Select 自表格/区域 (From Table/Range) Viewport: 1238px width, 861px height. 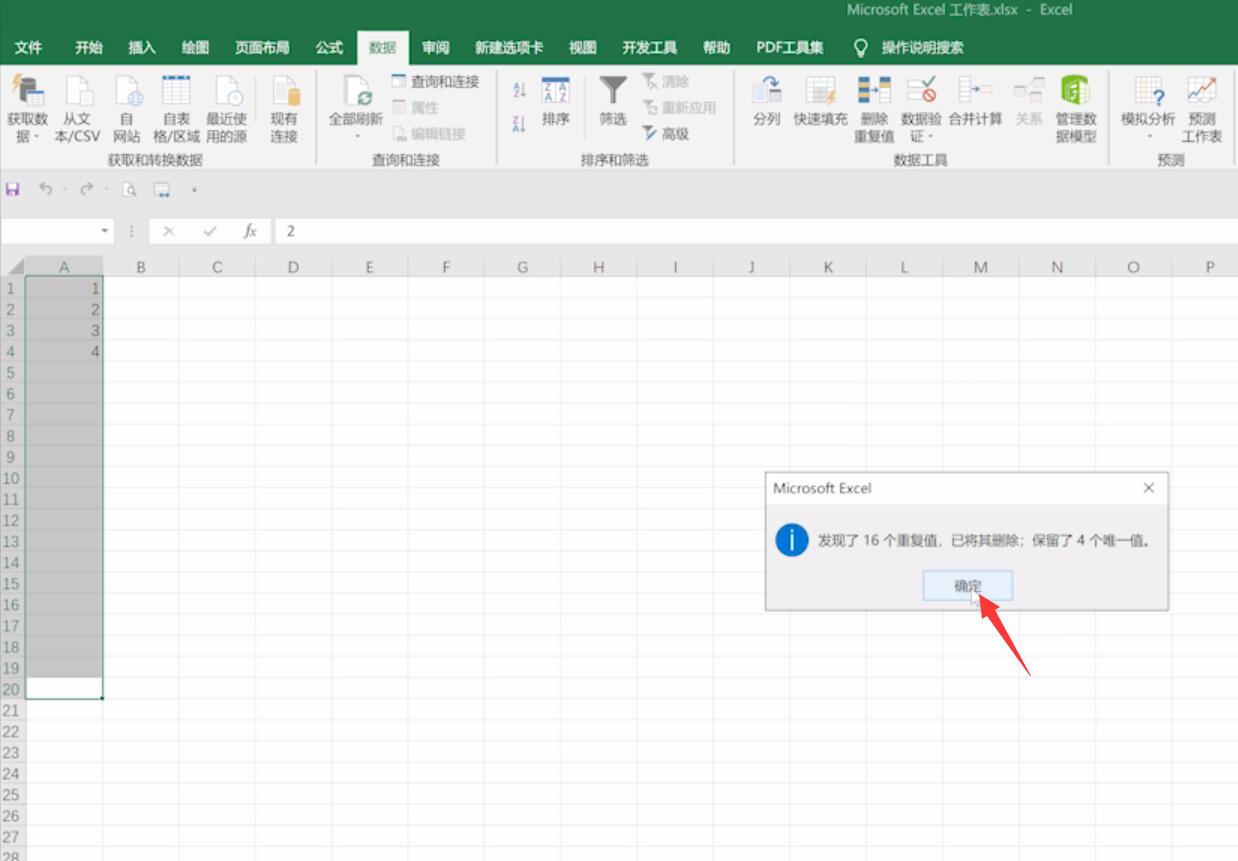176,109
